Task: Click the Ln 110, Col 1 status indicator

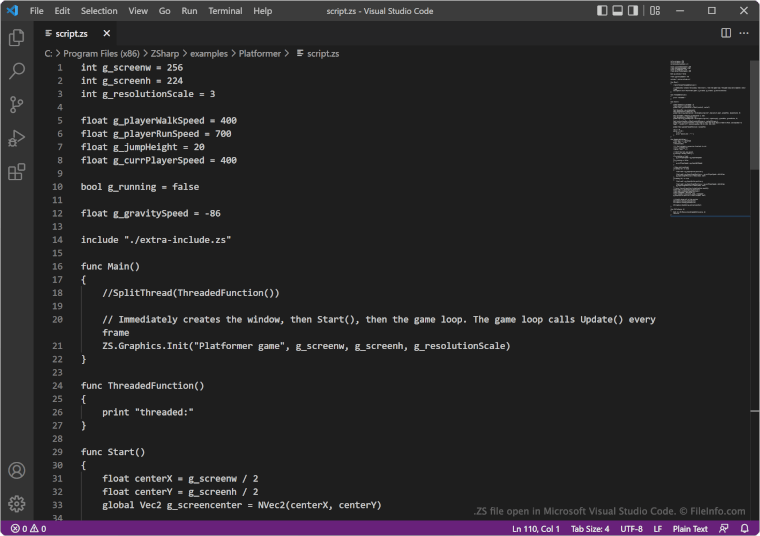Action: pos(535,528)
